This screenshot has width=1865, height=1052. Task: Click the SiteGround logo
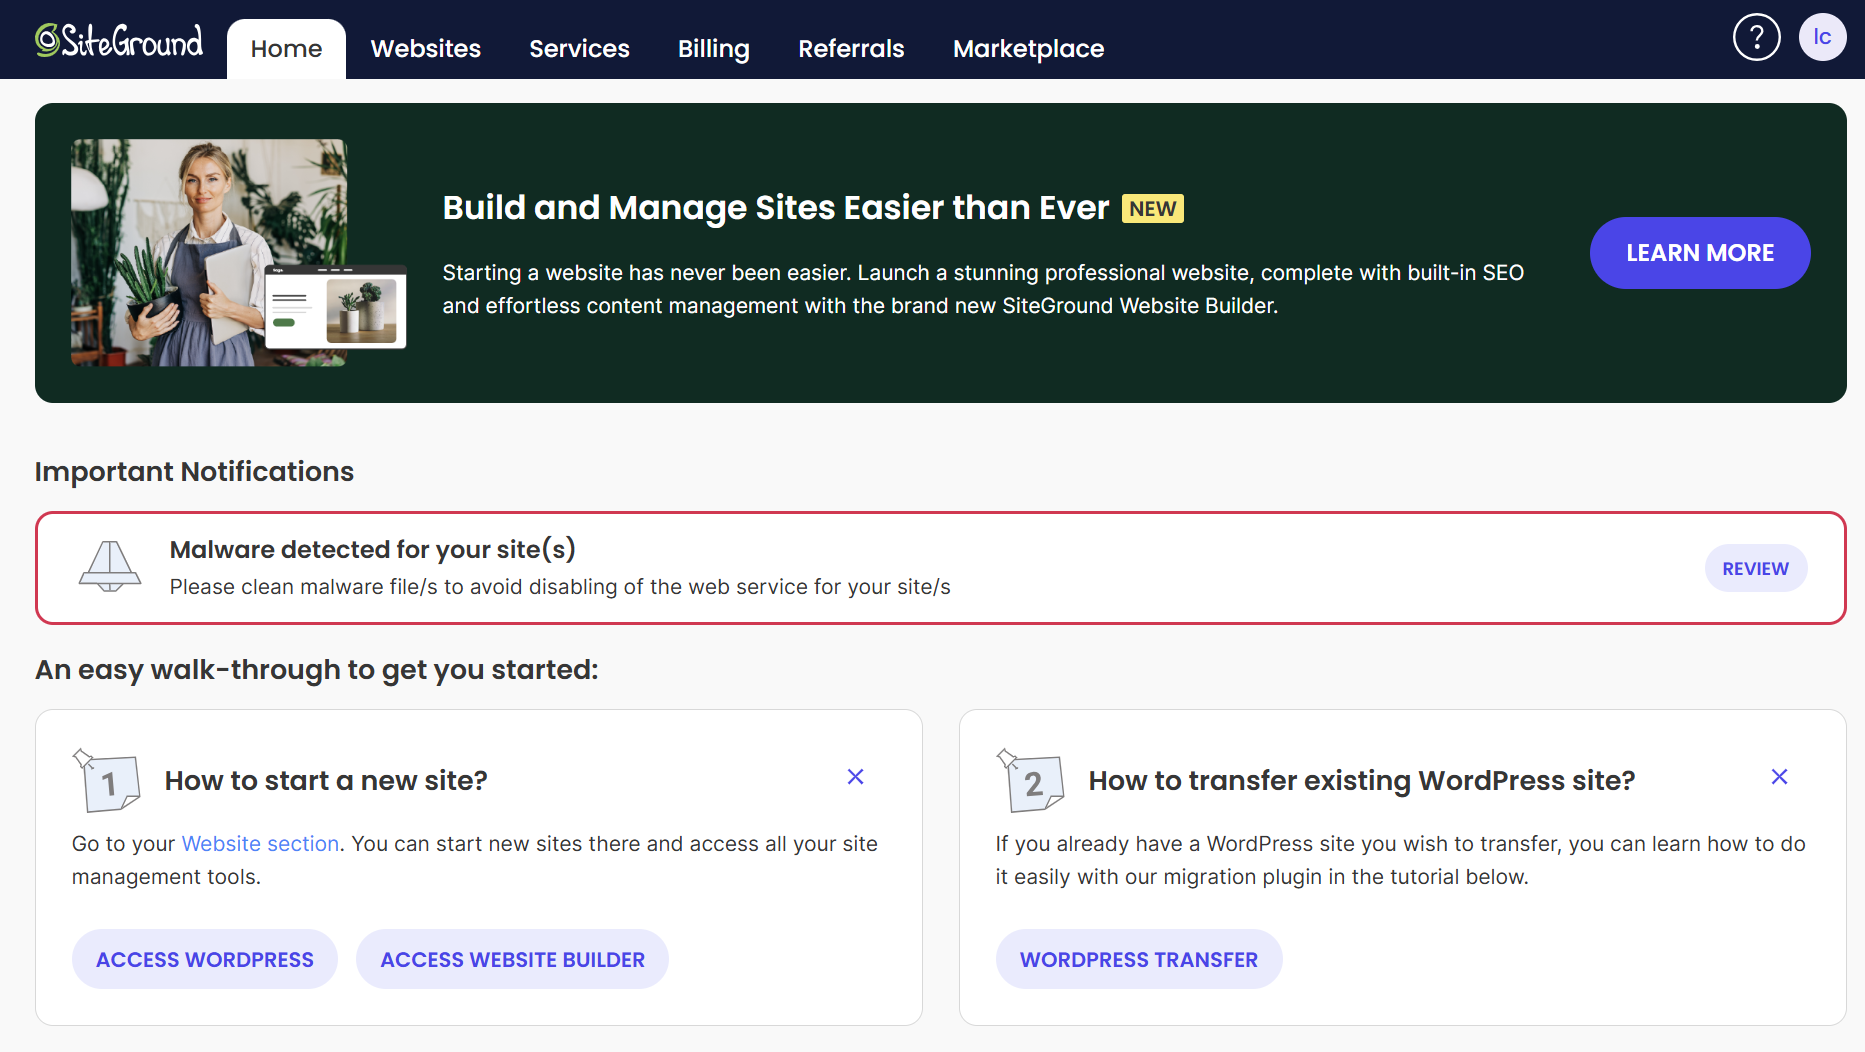(x=119, y=40)
